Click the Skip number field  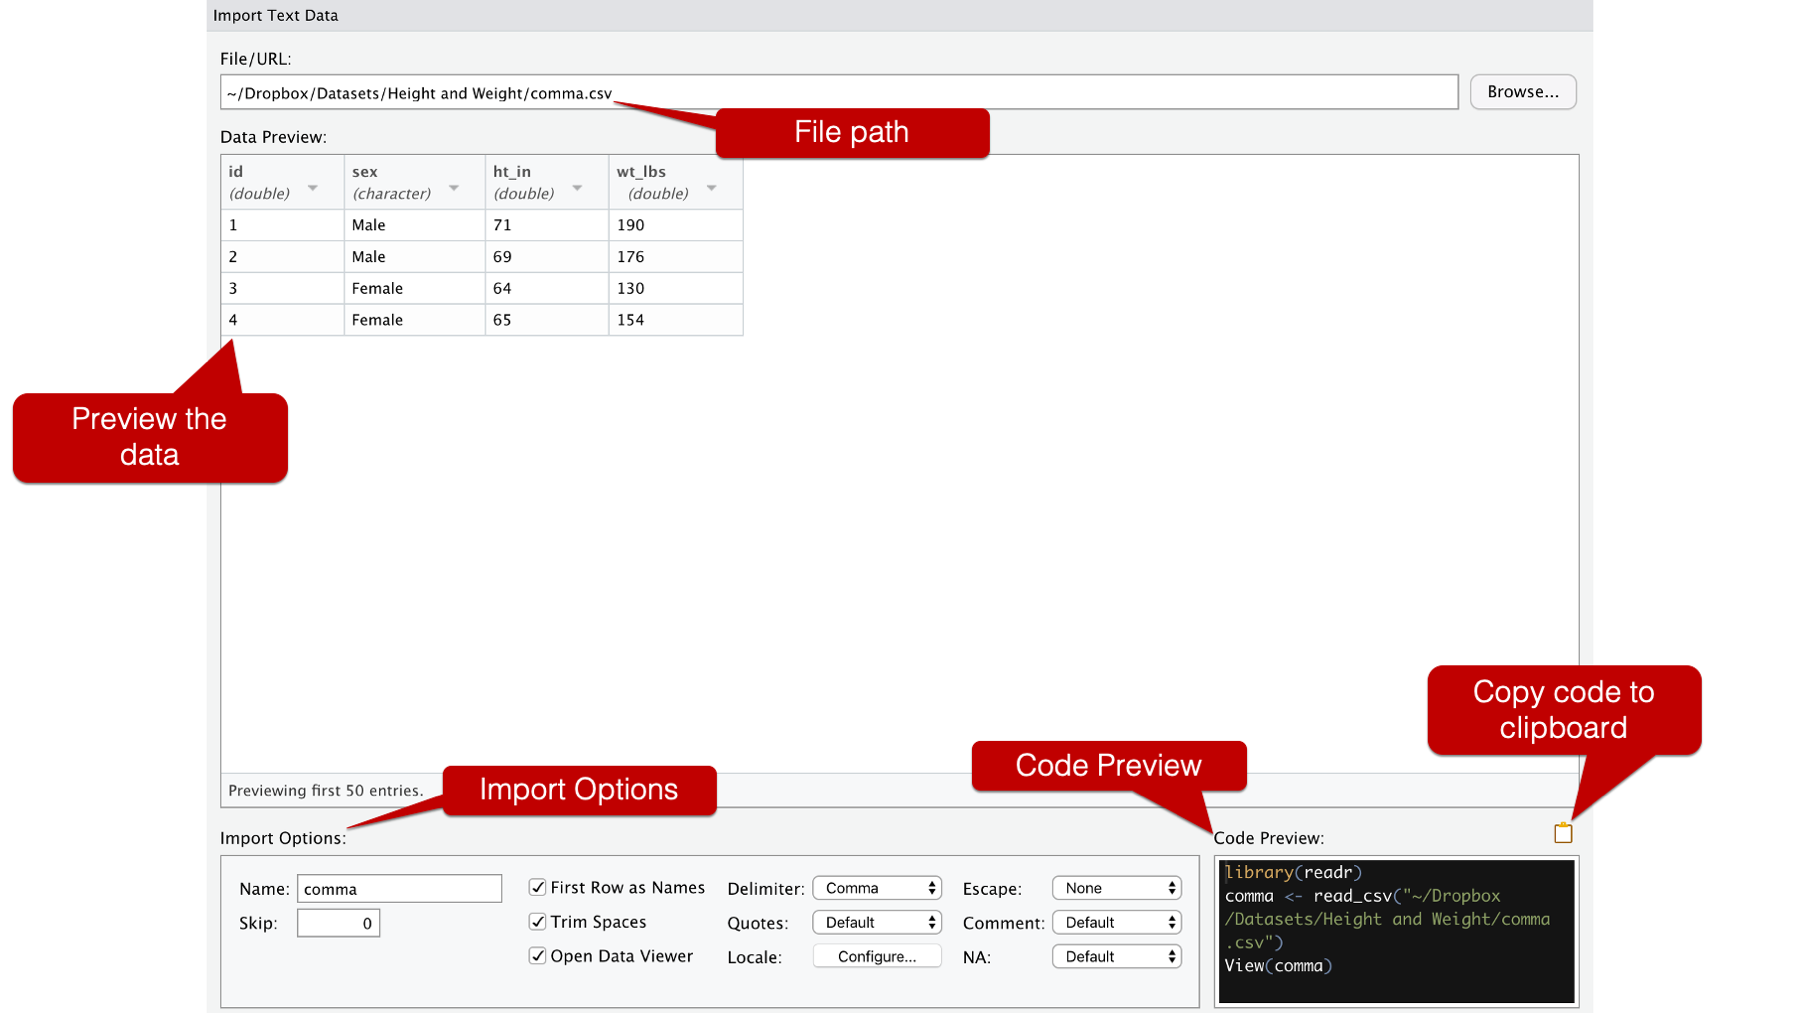click(338, 923)
